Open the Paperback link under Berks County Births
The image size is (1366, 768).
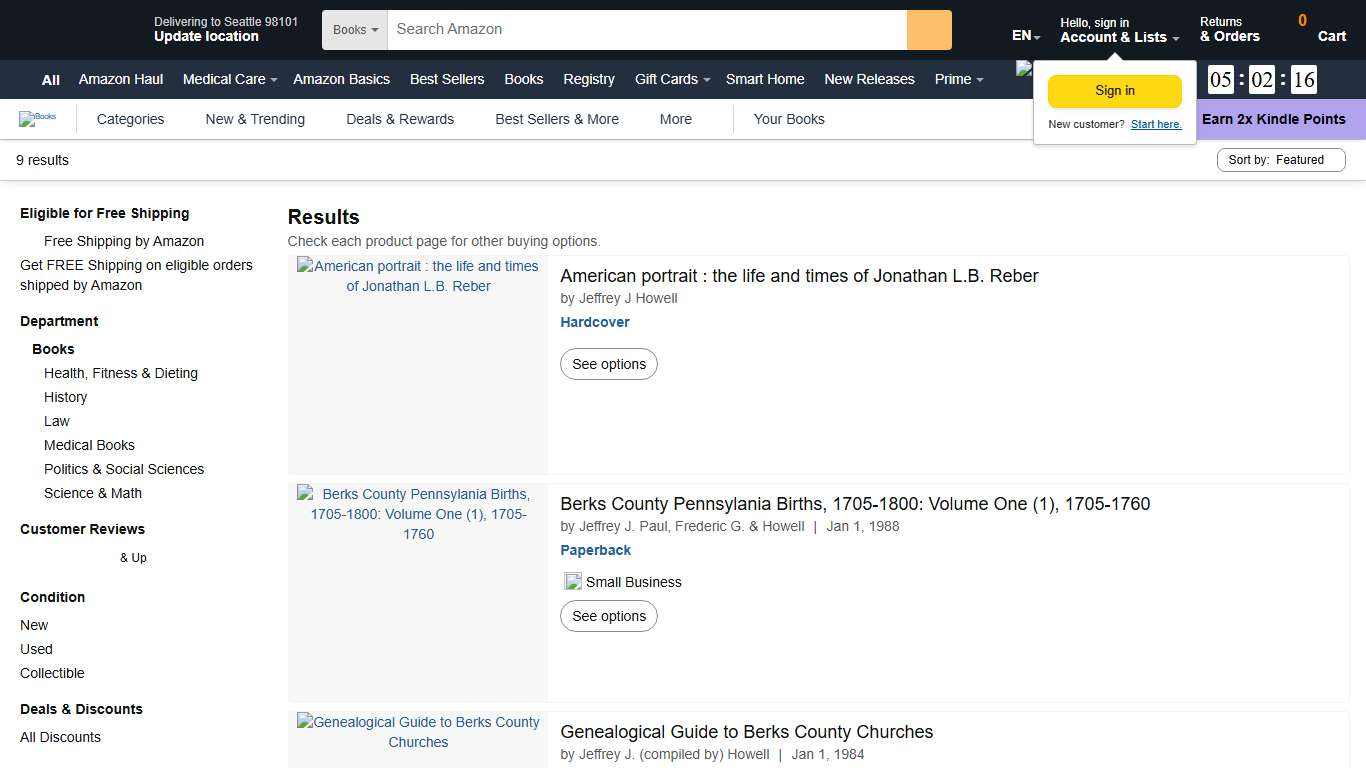tap(595, 550)
